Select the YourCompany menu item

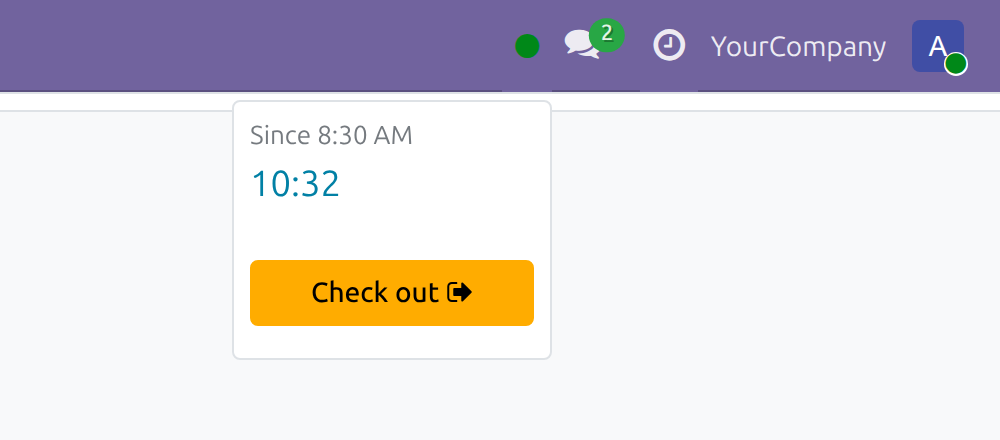click(798, 46)
